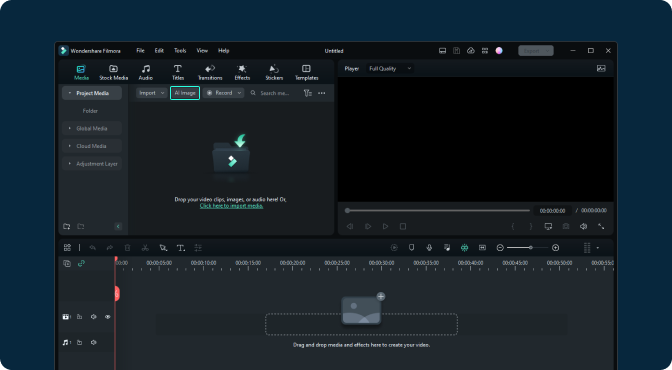Zoom out the timeline with minus button
The image size is (672, 370).
pyautogui.click(x=500, y=247)
